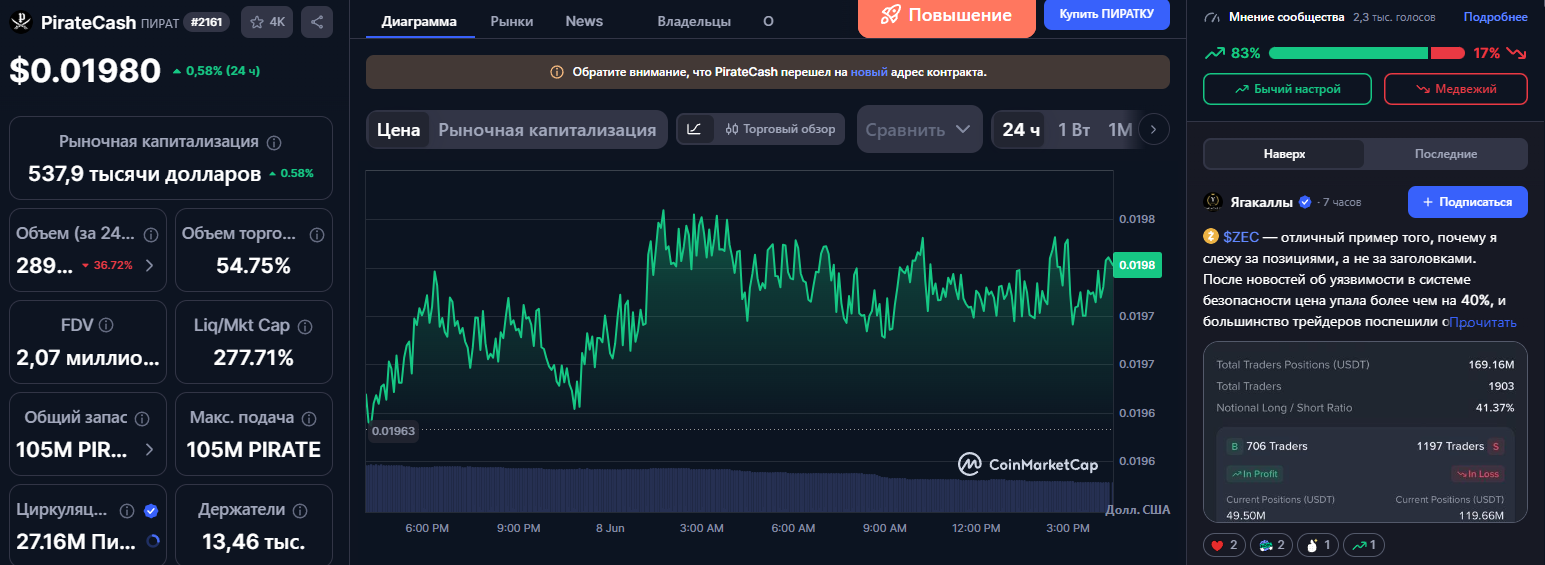Screen dimensions: 1545x565
Task: Click info icon beside Liq/Mkt Cap
Action: point(305,326)
